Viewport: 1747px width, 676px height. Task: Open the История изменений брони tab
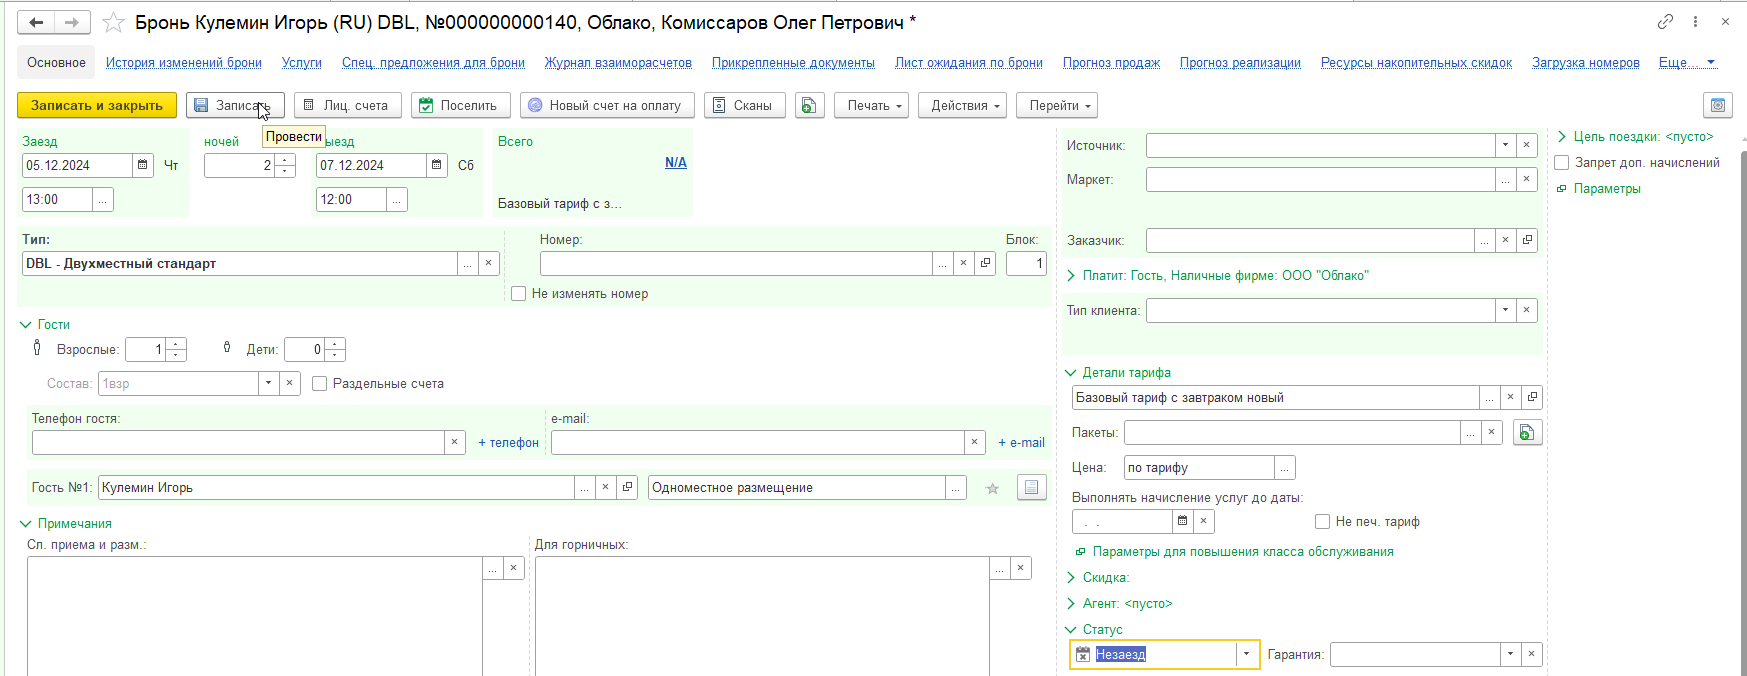184,62
